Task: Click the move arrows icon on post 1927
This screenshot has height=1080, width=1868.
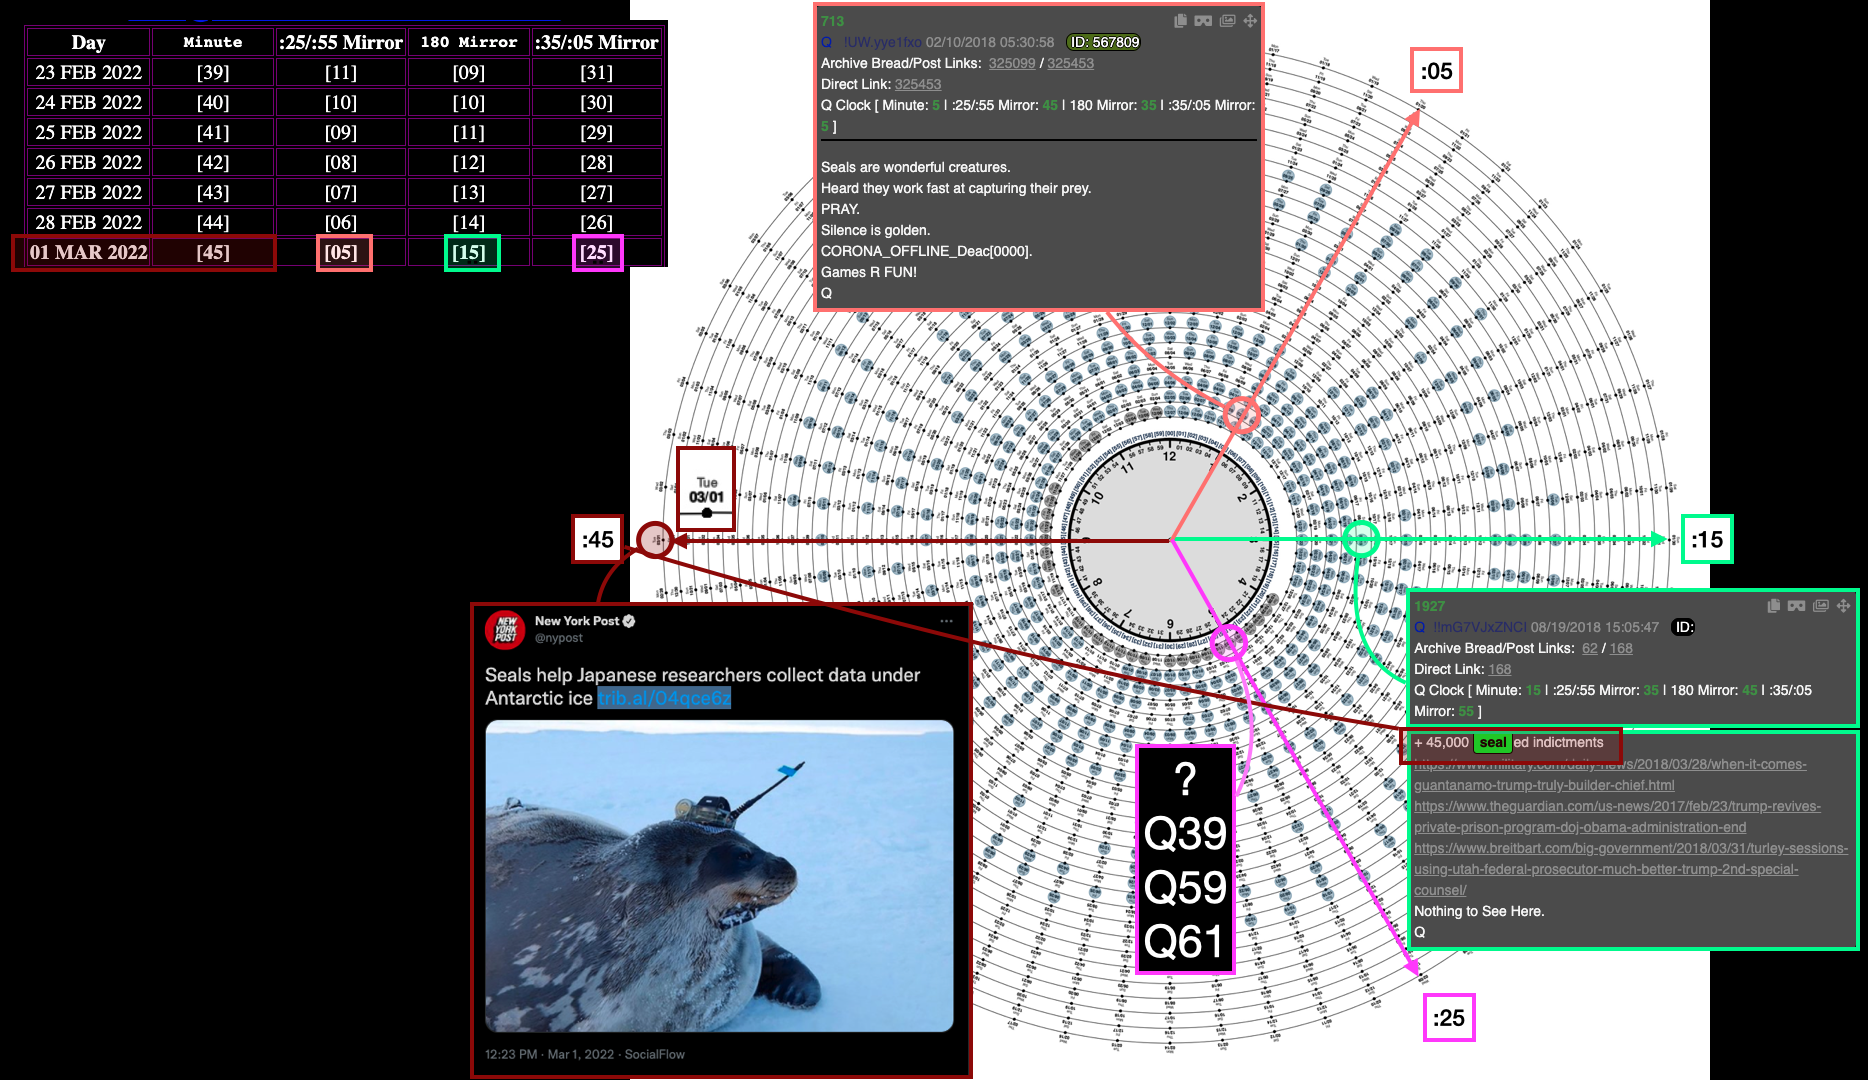Action: coord(1843,605)
